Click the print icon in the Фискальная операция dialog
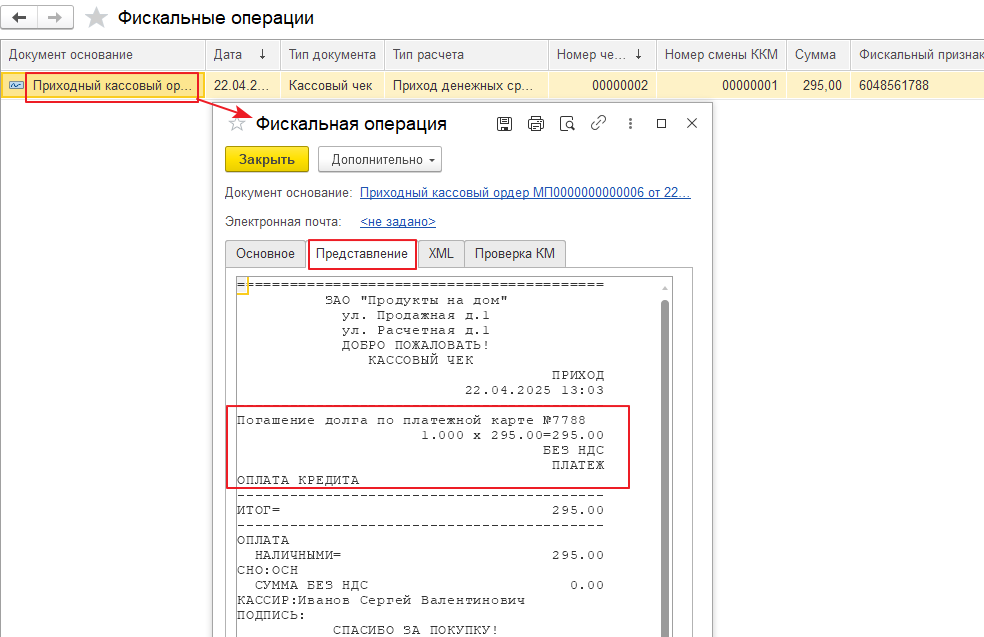Image resolution: width=984 pixels, height=637 pixels. click(536, 124)
